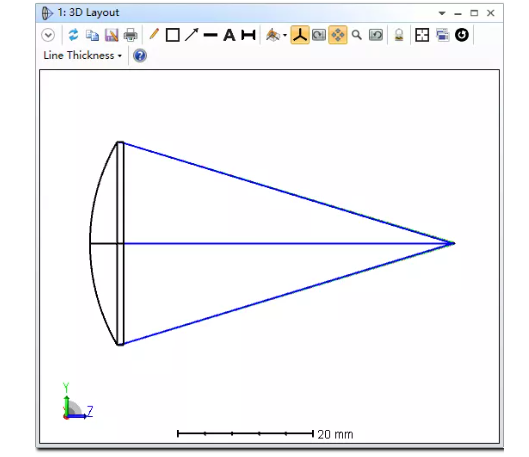Image resolution: width=529 pixels, height=457 pixels.
Task: Select the pencil annotation tool
Action: tap(154, 34)
